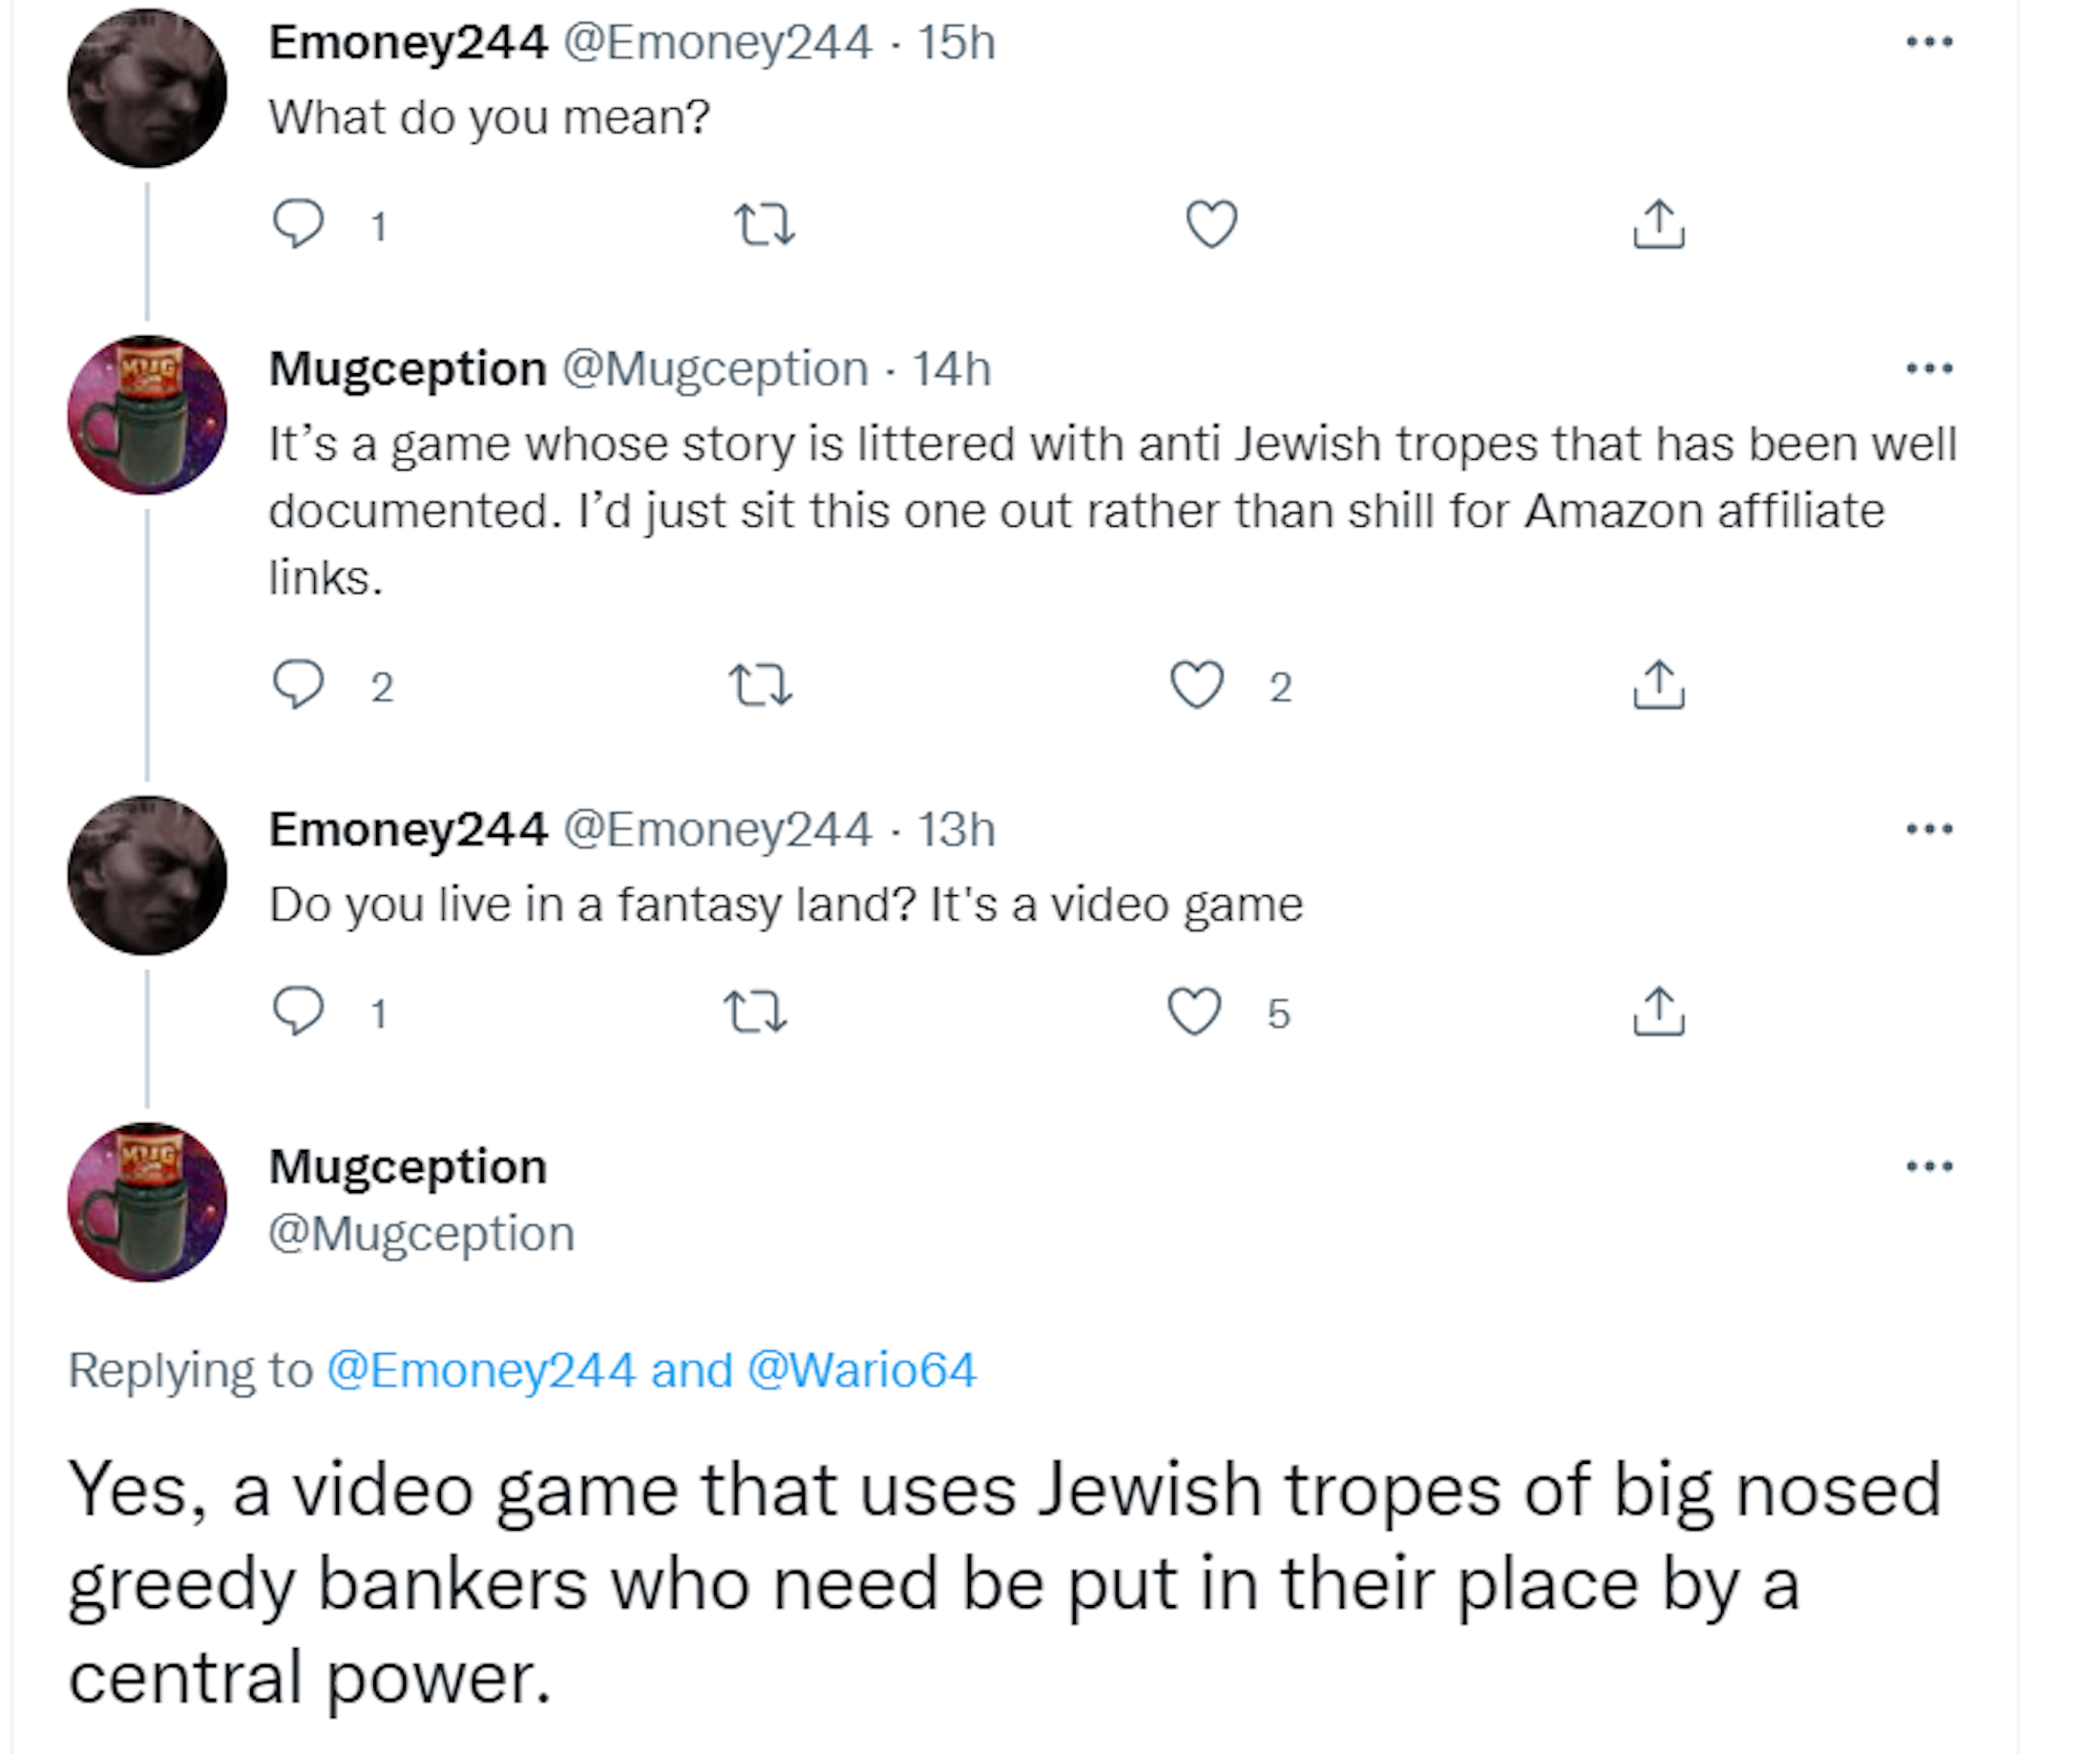Reply to Emoney244's "What do you mean?" tweet
Image resolution: width=2100 pixels, height=1754 pixels.
[298, 223]
